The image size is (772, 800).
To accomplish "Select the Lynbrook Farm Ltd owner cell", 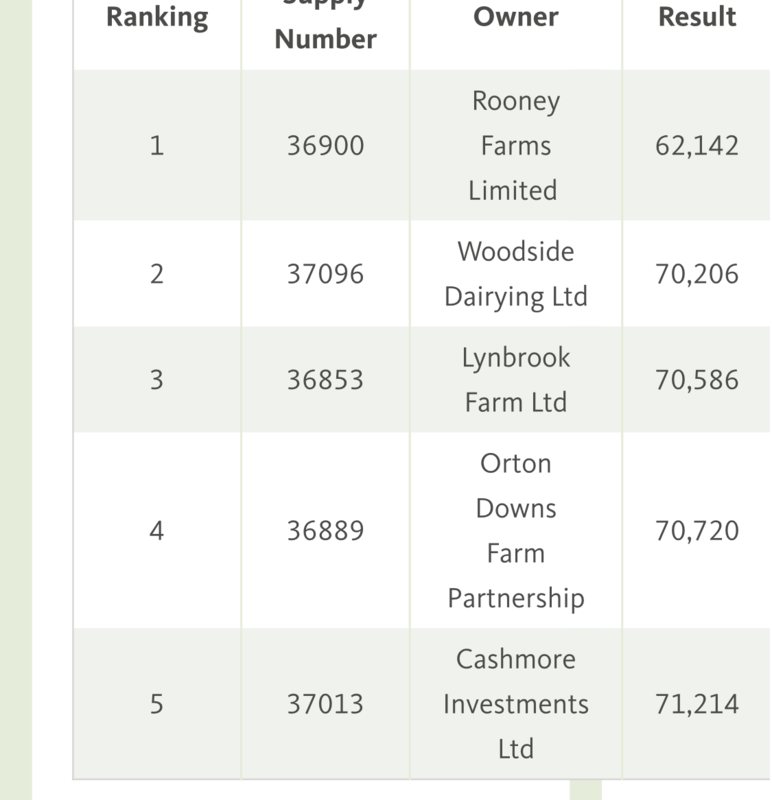I will pos(515,380).
